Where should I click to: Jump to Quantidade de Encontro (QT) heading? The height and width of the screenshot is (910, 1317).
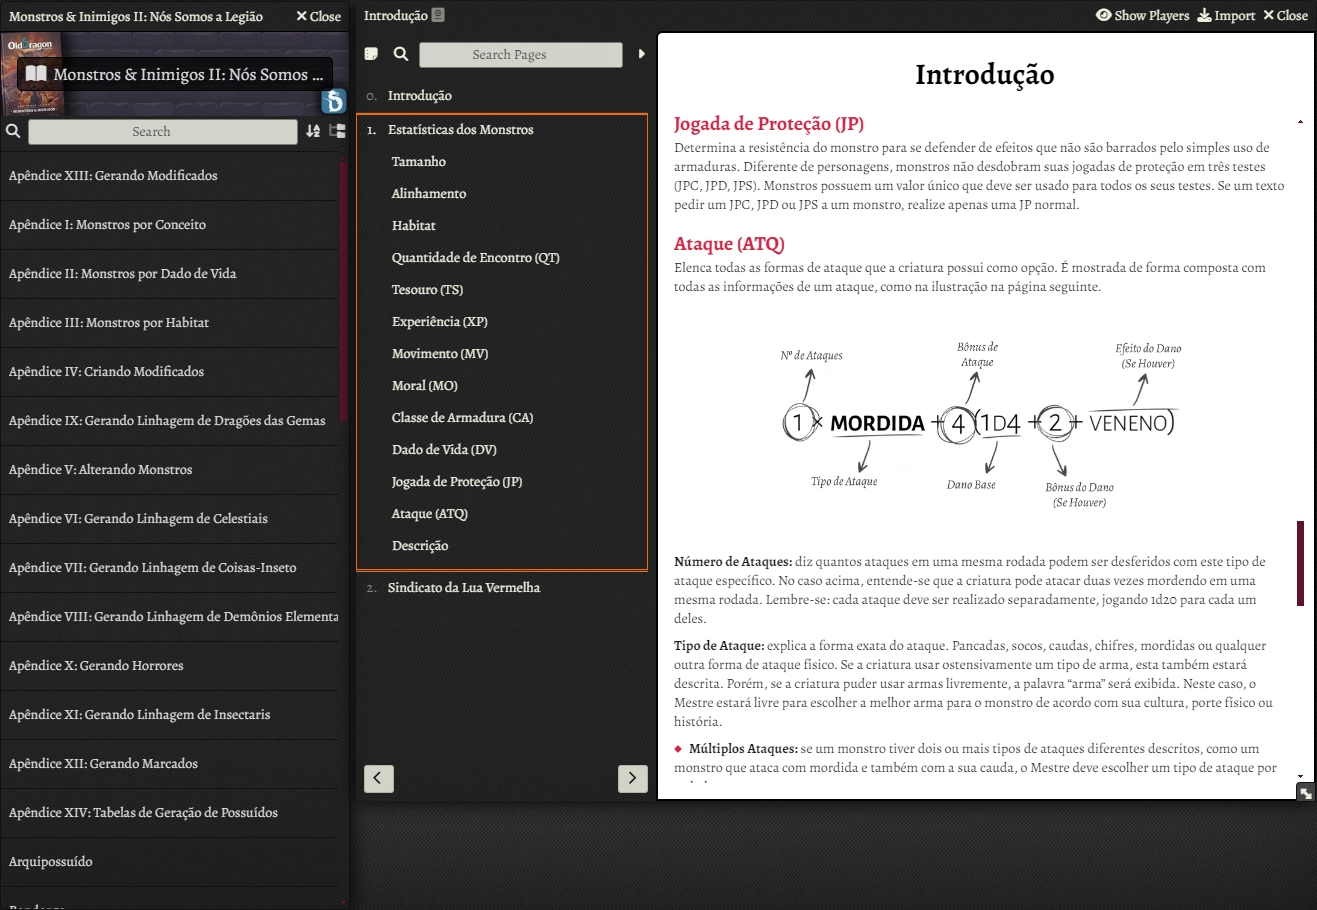(x=476, y=258)
